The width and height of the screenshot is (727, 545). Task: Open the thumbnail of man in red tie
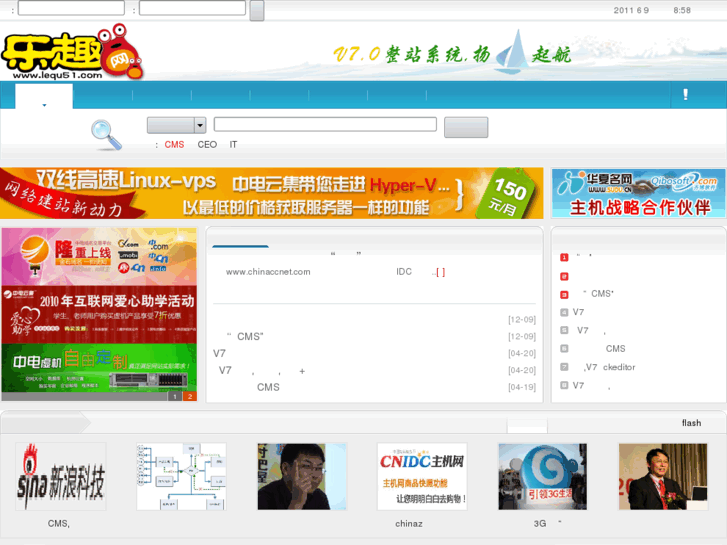[663, 476]
